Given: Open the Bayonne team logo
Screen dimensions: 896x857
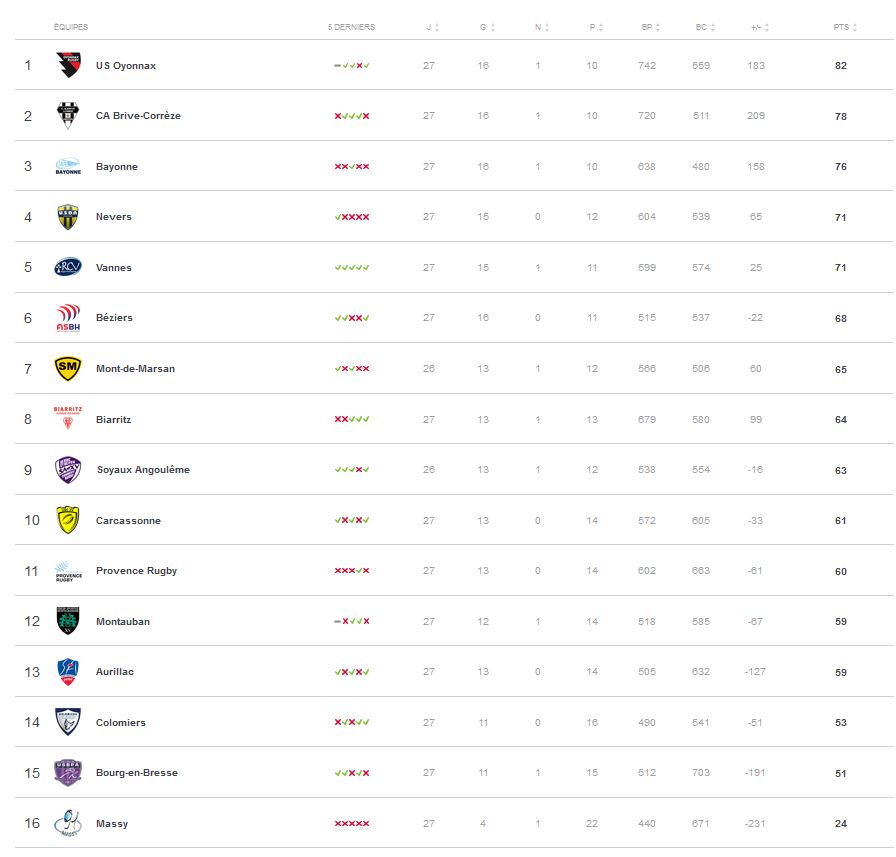Looking at the screenshot, I should [x=68, y=166].
